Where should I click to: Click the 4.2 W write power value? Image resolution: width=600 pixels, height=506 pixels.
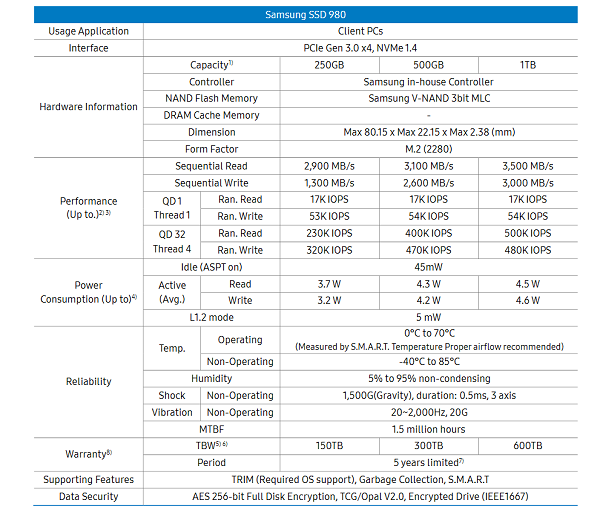[x=429, y=300]
